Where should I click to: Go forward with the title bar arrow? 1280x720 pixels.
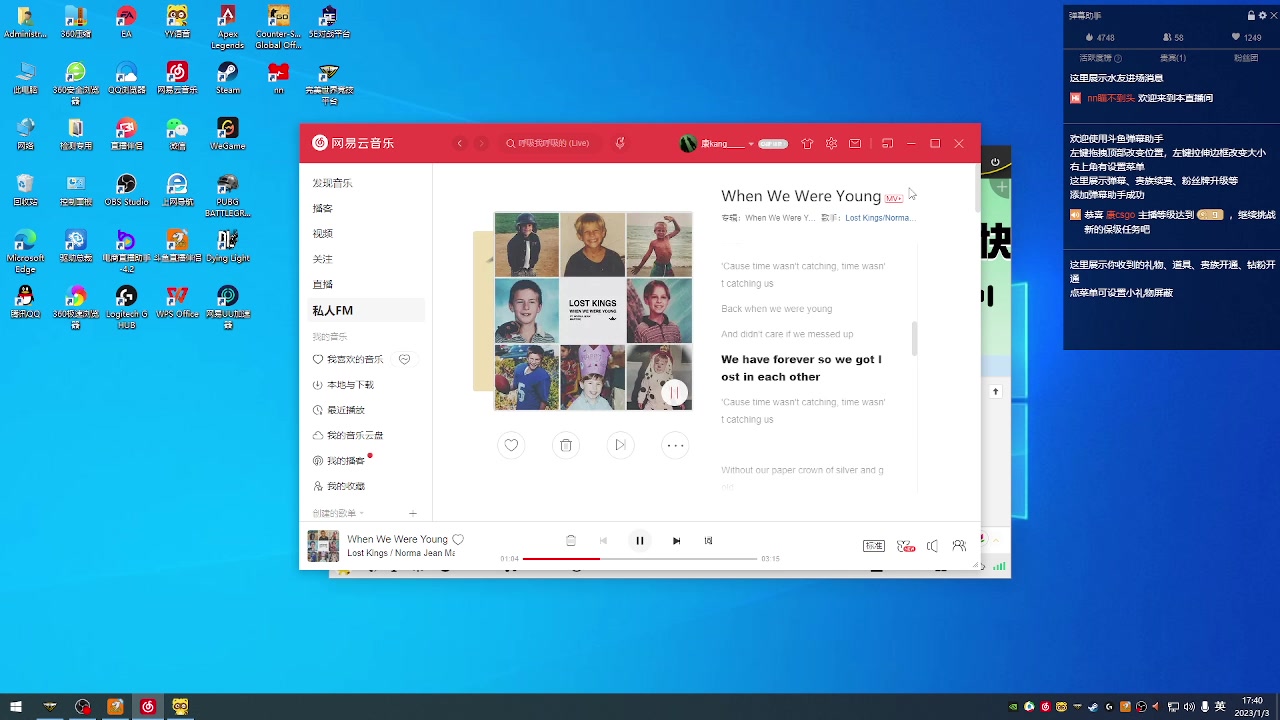(481, 143)
